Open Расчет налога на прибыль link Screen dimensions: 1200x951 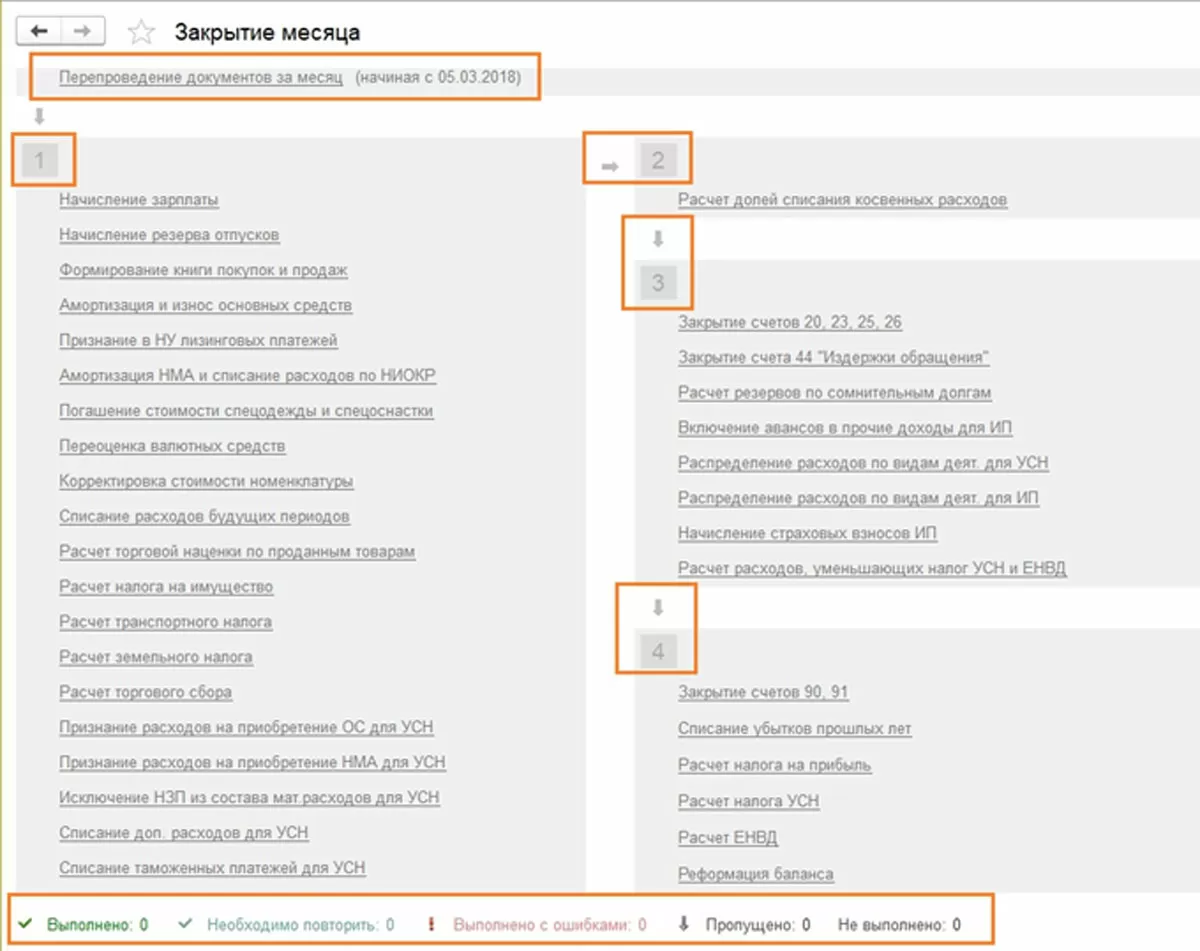(774, 765)
